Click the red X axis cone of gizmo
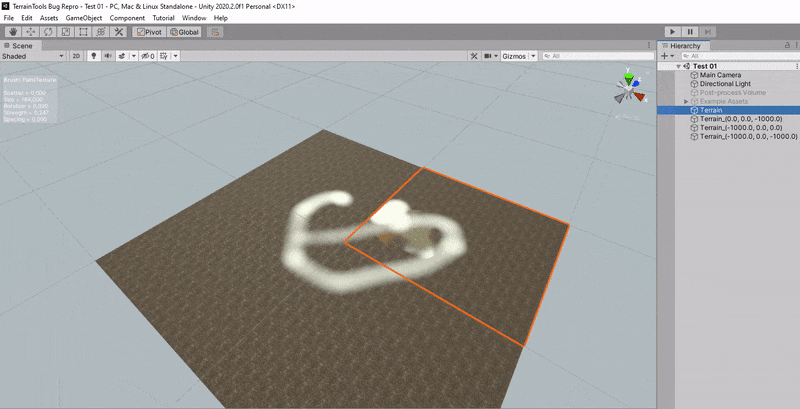This screenshot has height=409, width=800. click(x=639, y=96)
